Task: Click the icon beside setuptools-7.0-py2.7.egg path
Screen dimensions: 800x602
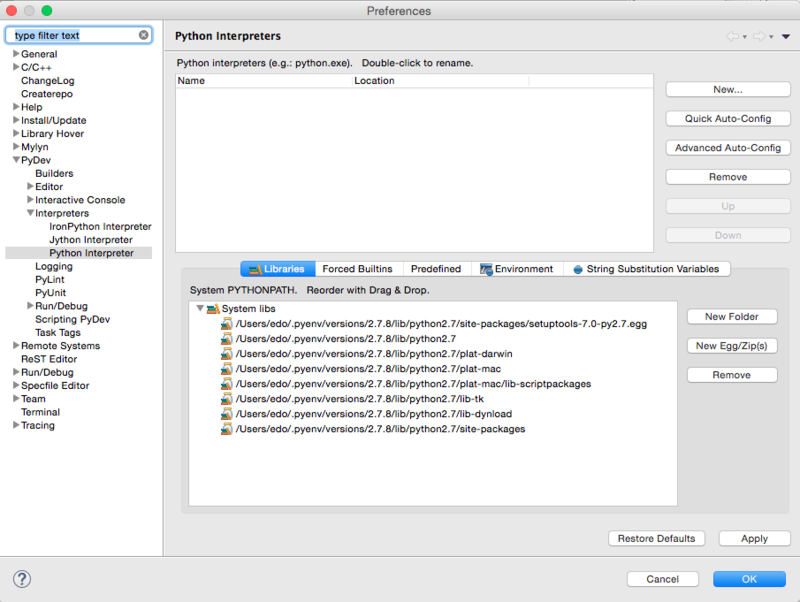Action: point(227,324)
